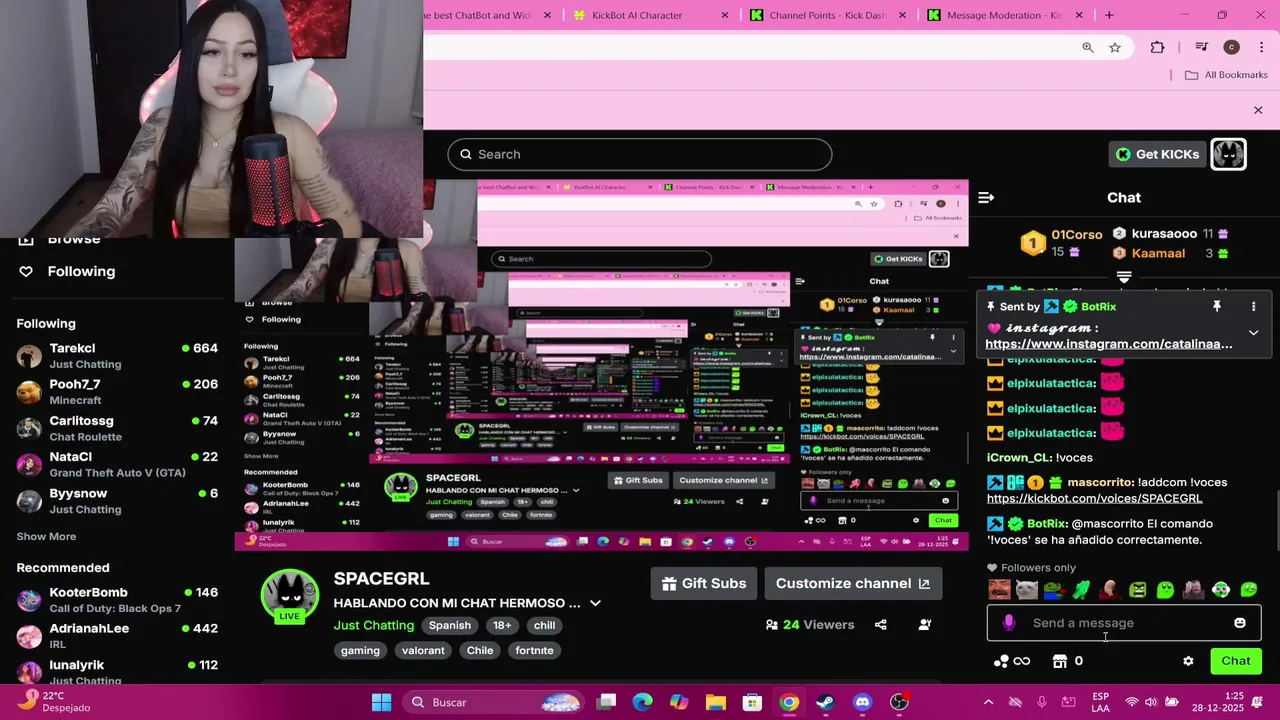
Task: Open Byysnow channel in sidebar
Action: tap(117, 501)
